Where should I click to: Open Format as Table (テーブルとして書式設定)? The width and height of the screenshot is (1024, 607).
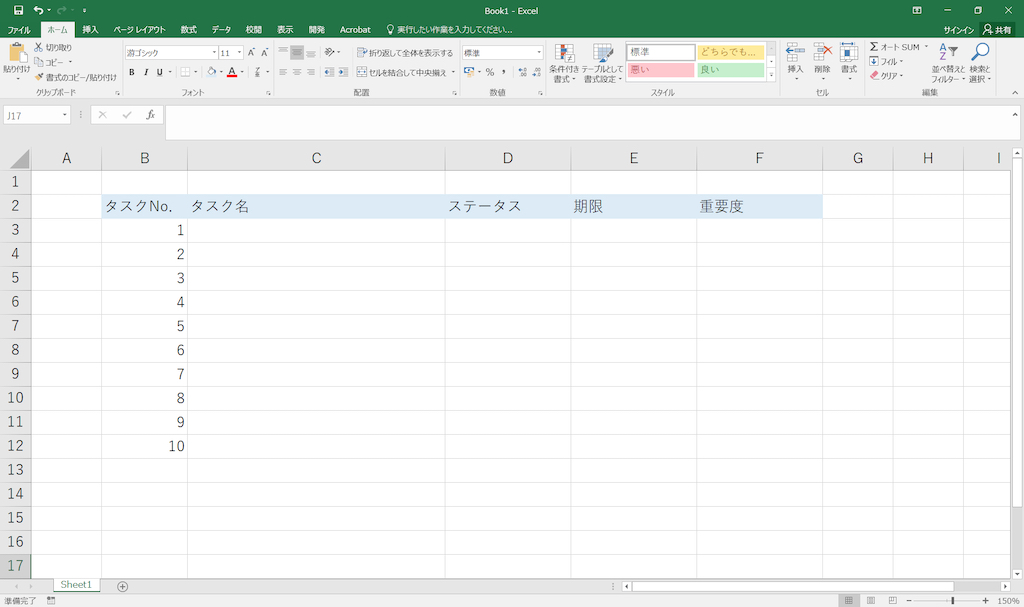603,63
